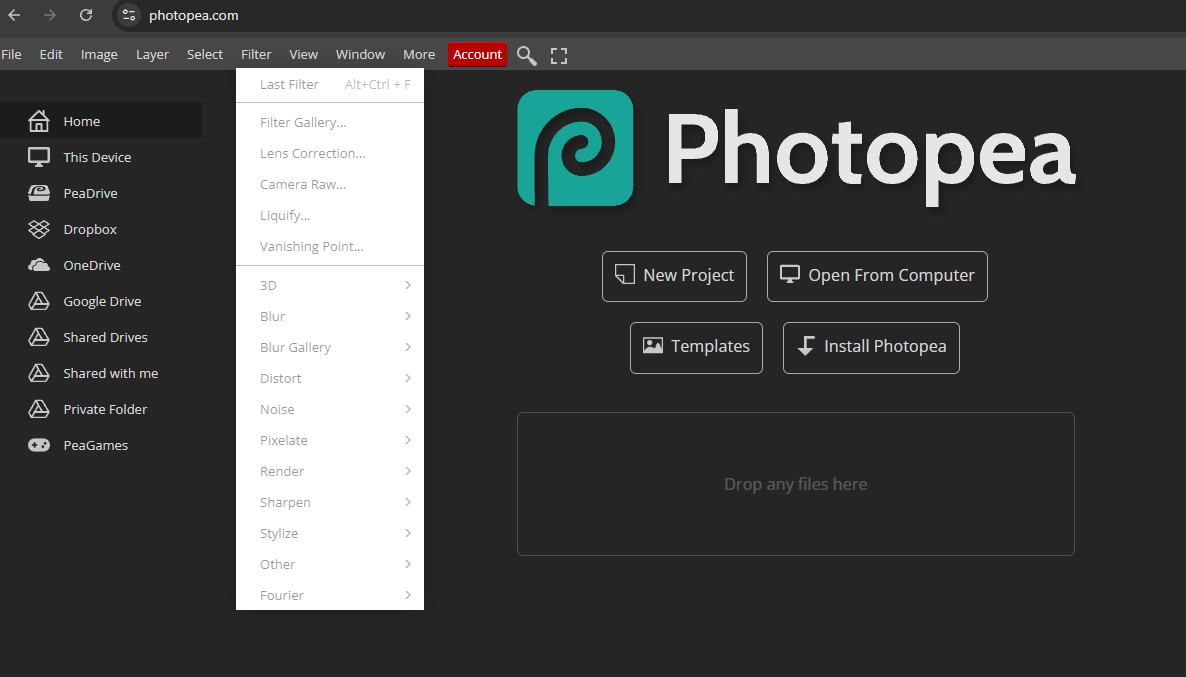
Task: Expand the Render filter submenu
Action: (x=330, y=471)
